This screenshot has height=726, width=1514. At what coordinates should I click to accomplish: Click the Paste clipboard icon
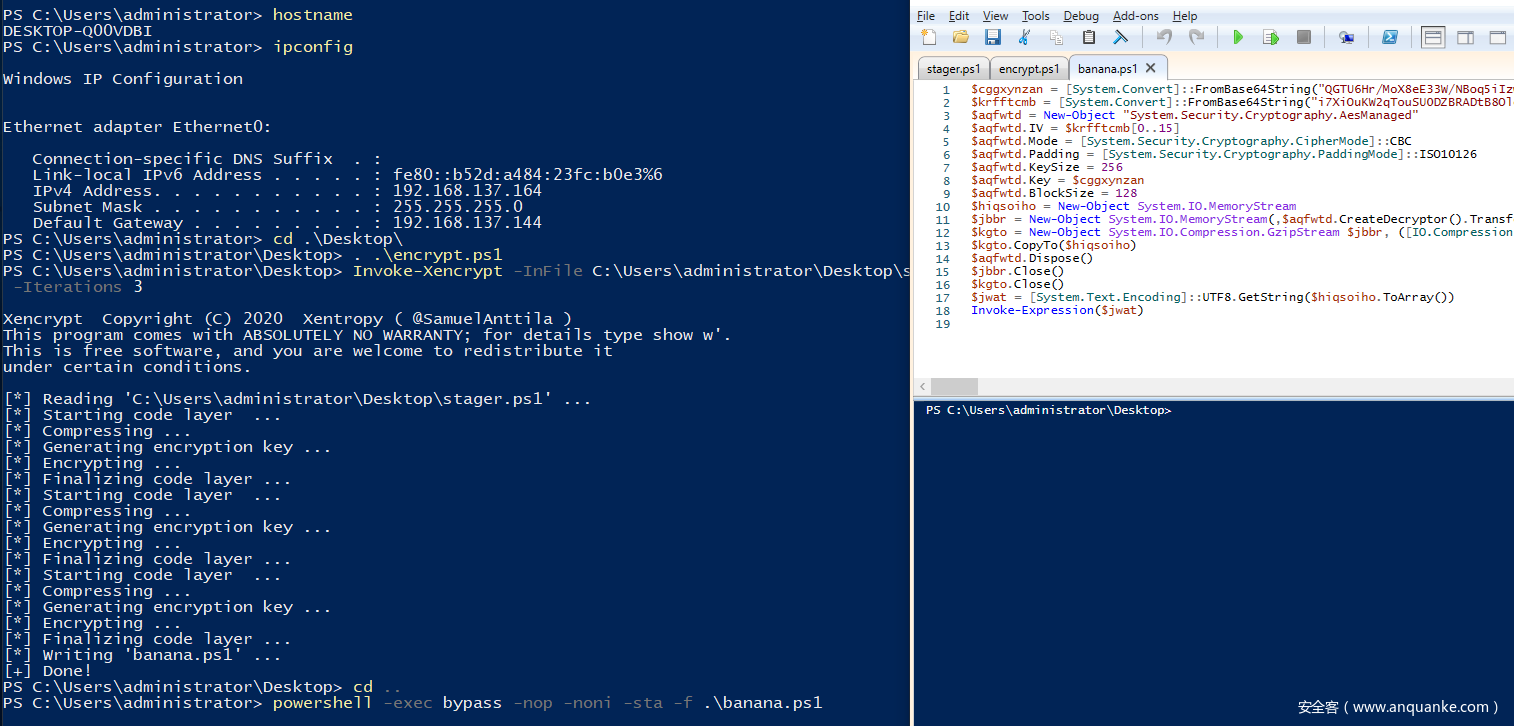(1089, 38)
